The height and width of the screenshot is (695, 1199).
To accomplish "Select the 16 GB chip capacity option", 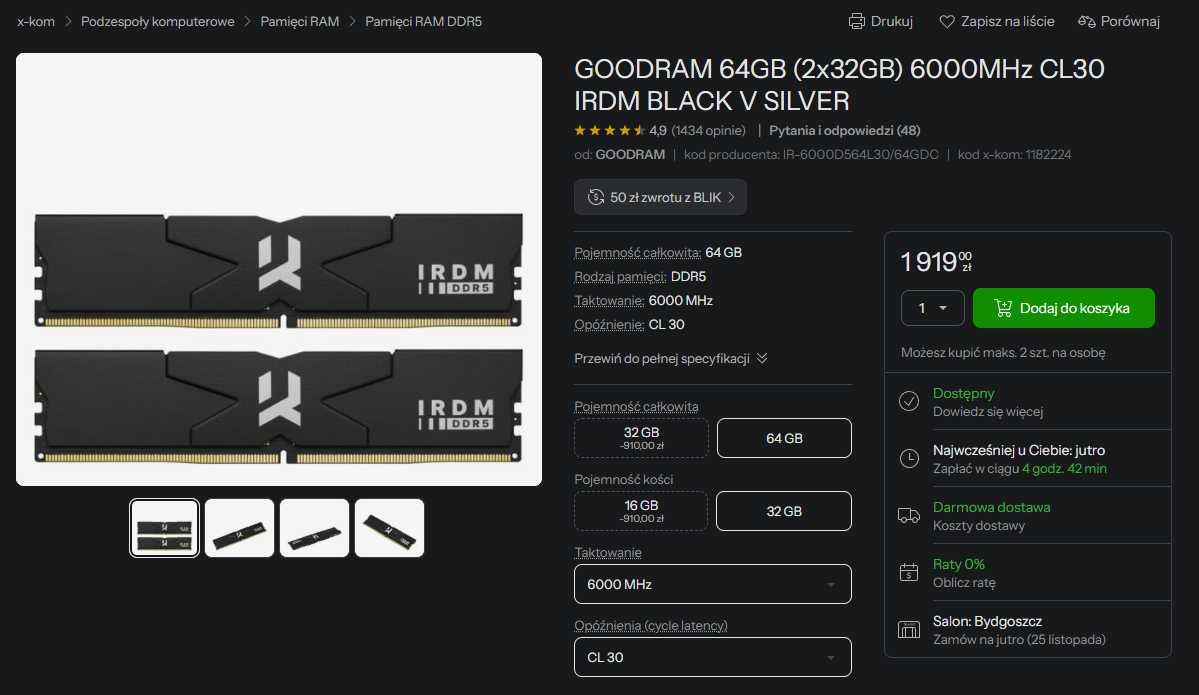I will [x=641, y=511].
